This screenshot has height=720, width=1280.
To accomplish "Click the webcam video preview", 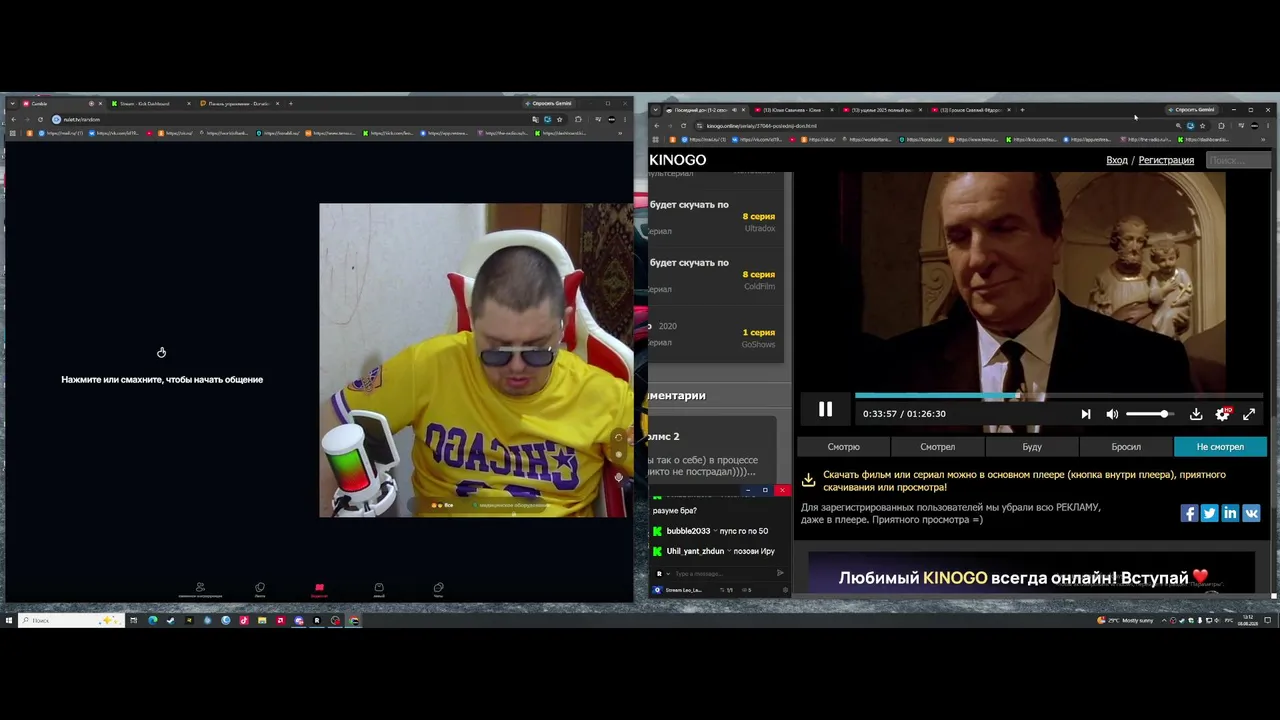I will pos(476,360).
